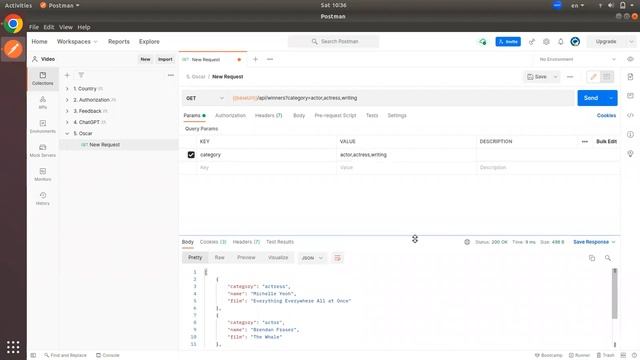The image size is (640, 360).
Task: Open the JSON format dropdown
Action: point(312,258)
